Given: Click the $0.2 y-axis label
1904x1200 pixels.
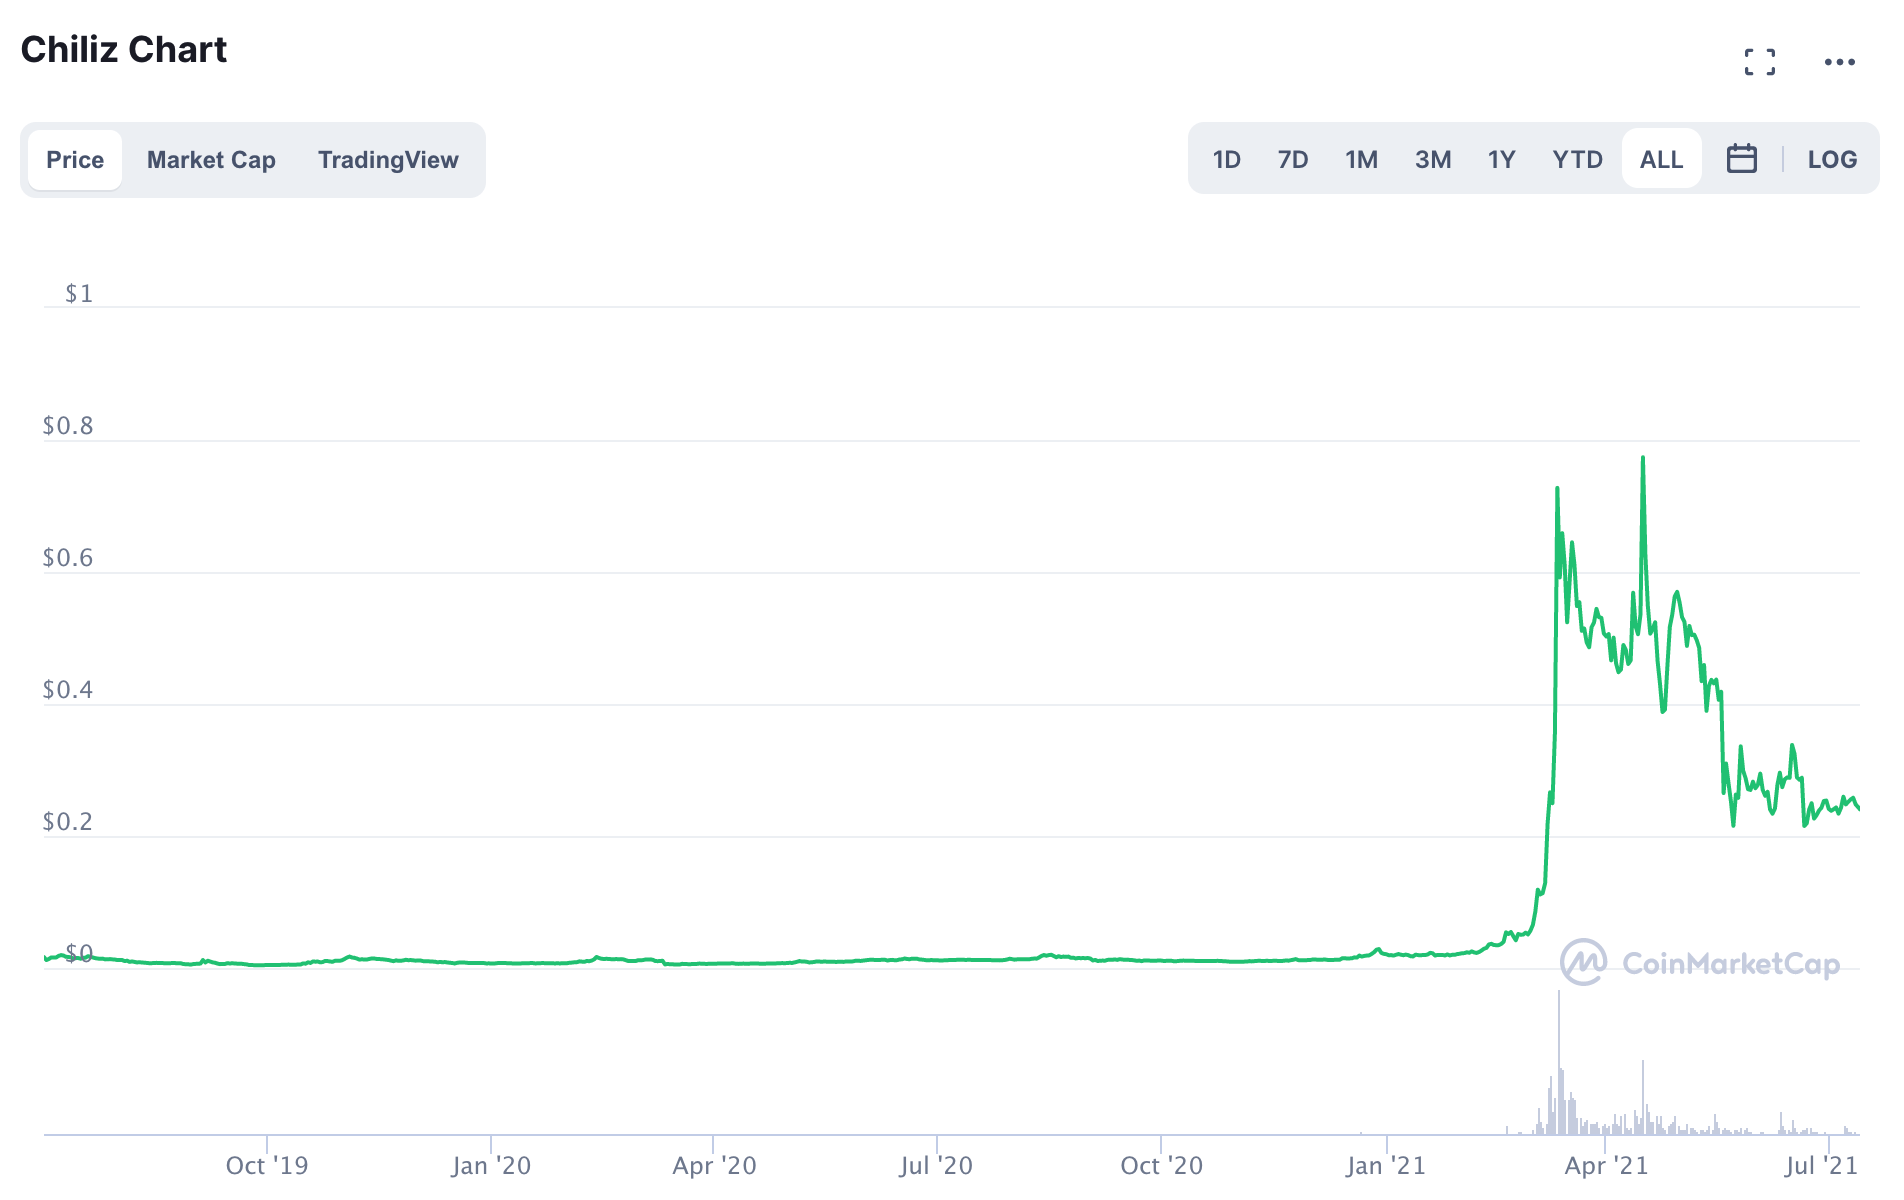Looking at the screenshot, I should 68,822.
